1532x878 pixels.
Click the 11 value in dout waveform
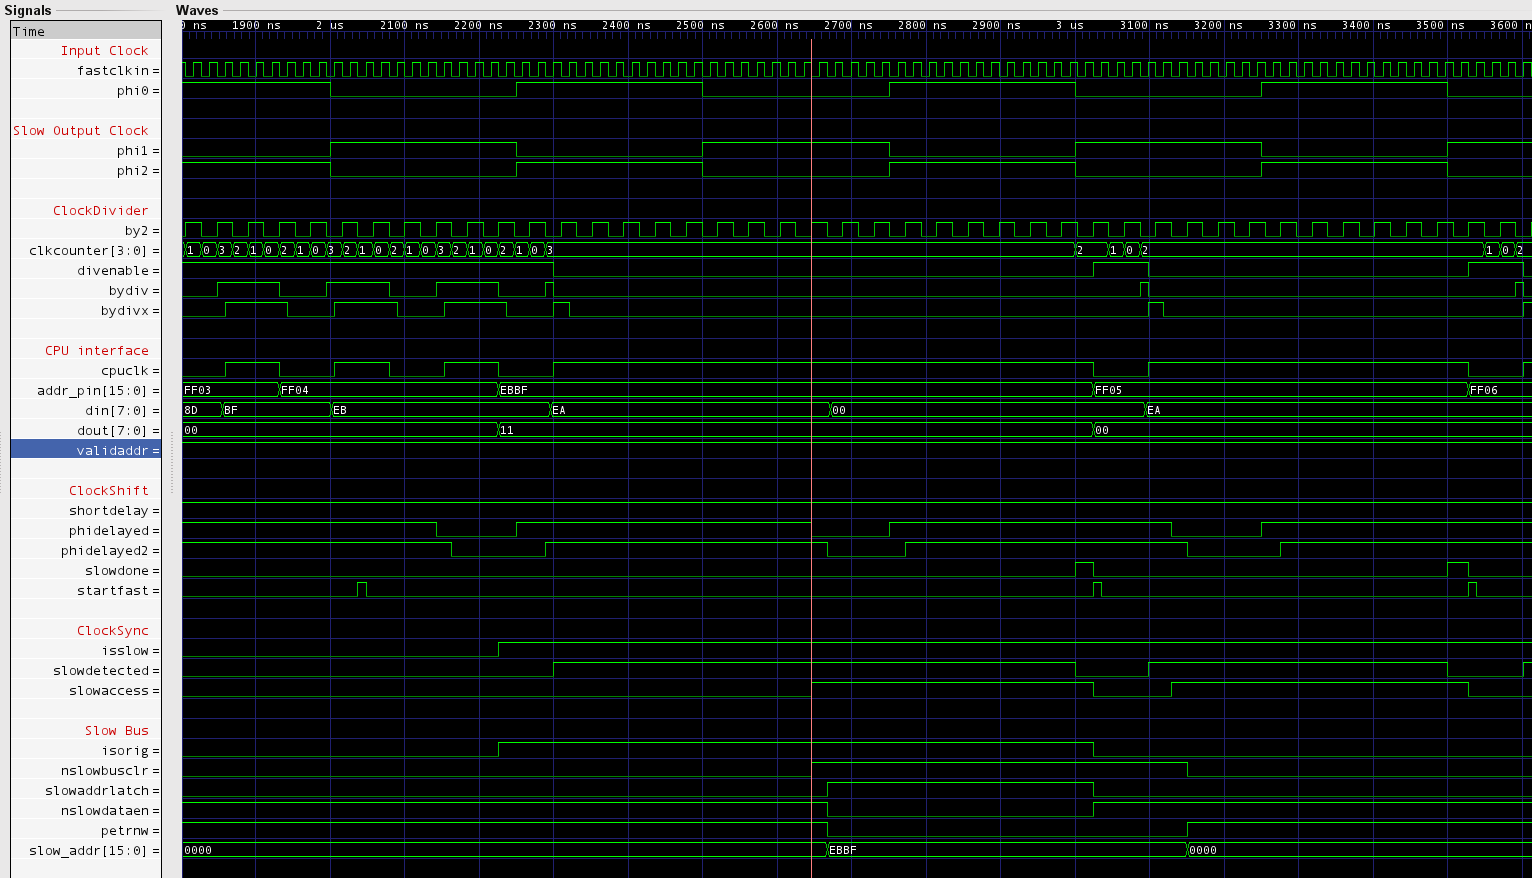(x=507, y=430)
